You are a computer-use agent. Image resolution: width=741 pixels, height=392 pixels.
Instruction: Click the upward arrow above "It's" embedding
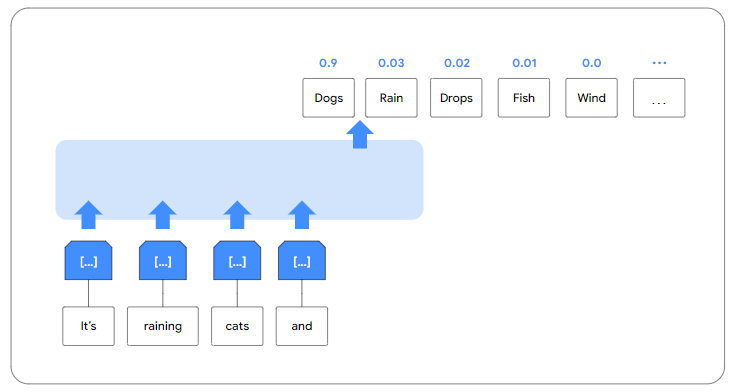click(88, 215)
